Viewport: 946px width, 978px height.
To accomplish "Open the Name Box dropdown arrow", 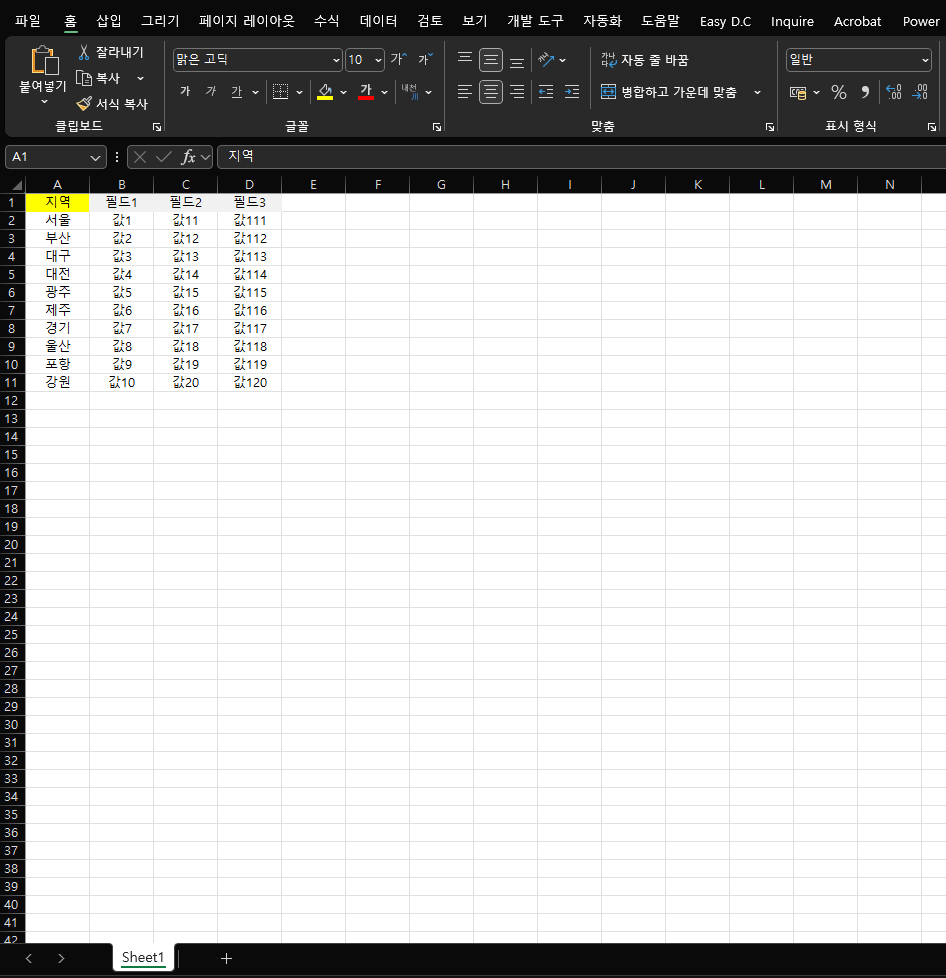I will 96,157.
